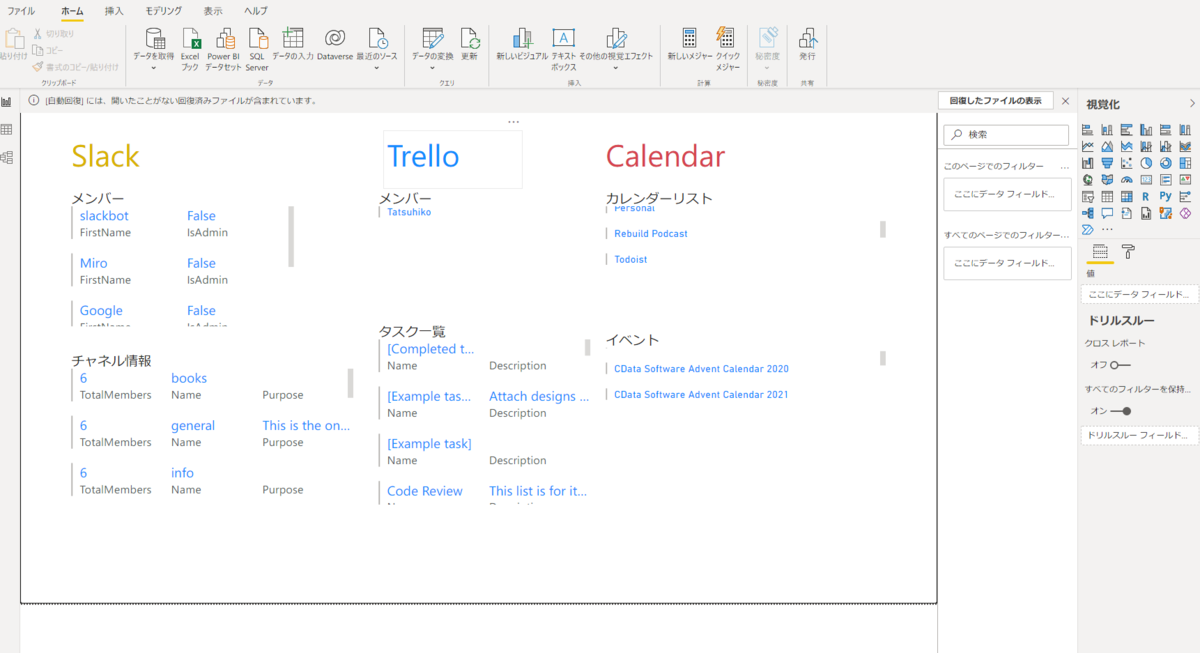Open the Modeling (モデリング) ribbon tab
Screen dimensions: 1200x653
pos(163,11)
